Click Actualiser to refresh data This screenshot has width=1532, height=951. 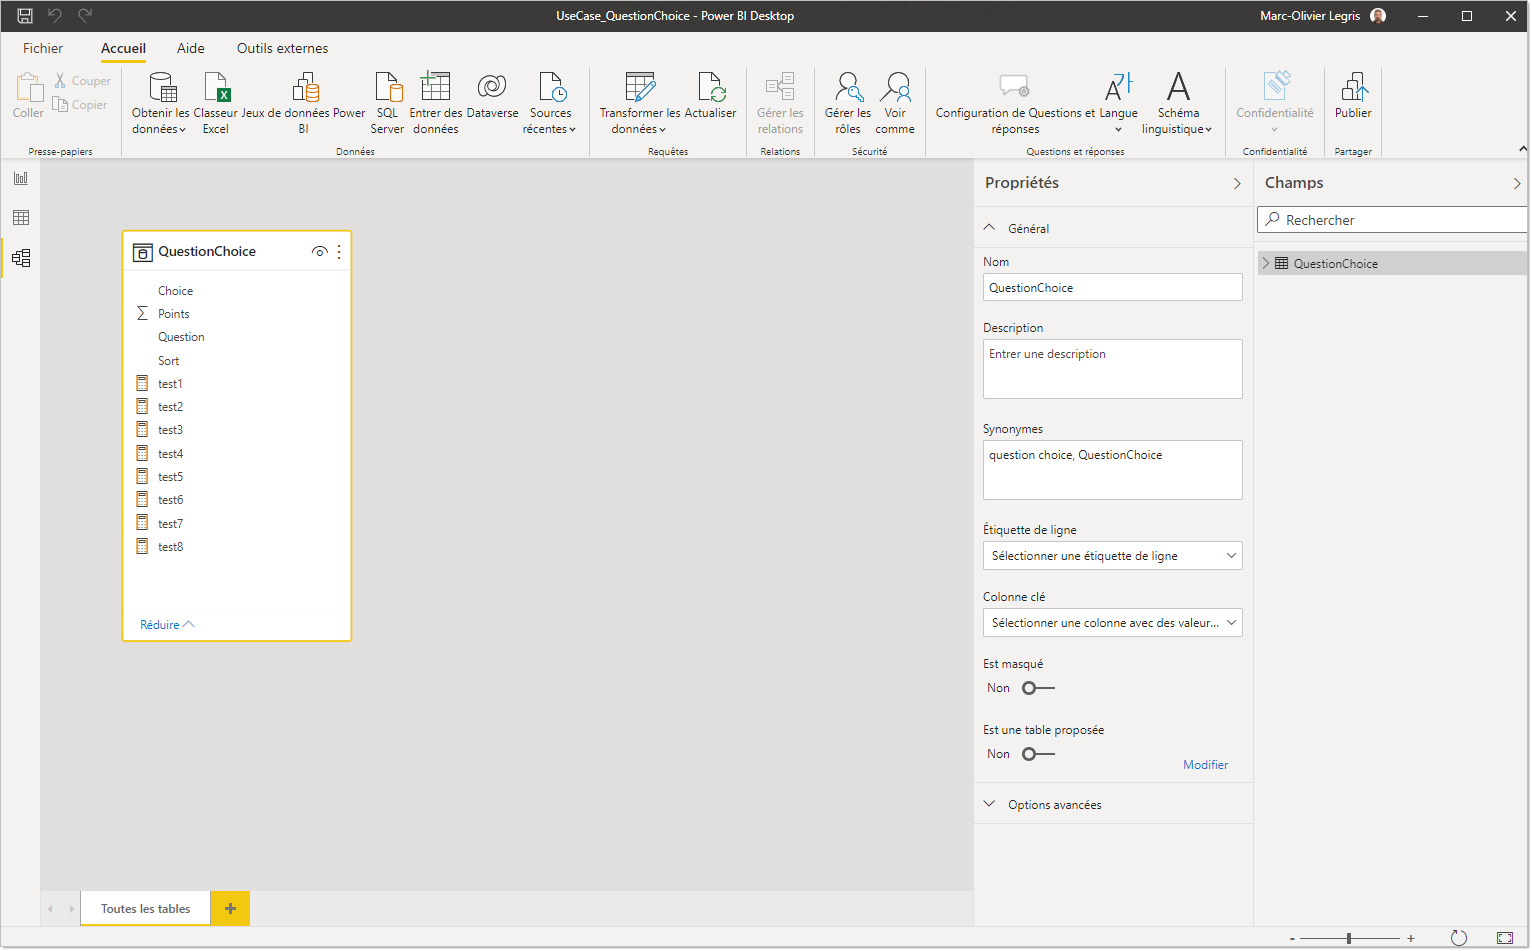(x=710, y=97)
